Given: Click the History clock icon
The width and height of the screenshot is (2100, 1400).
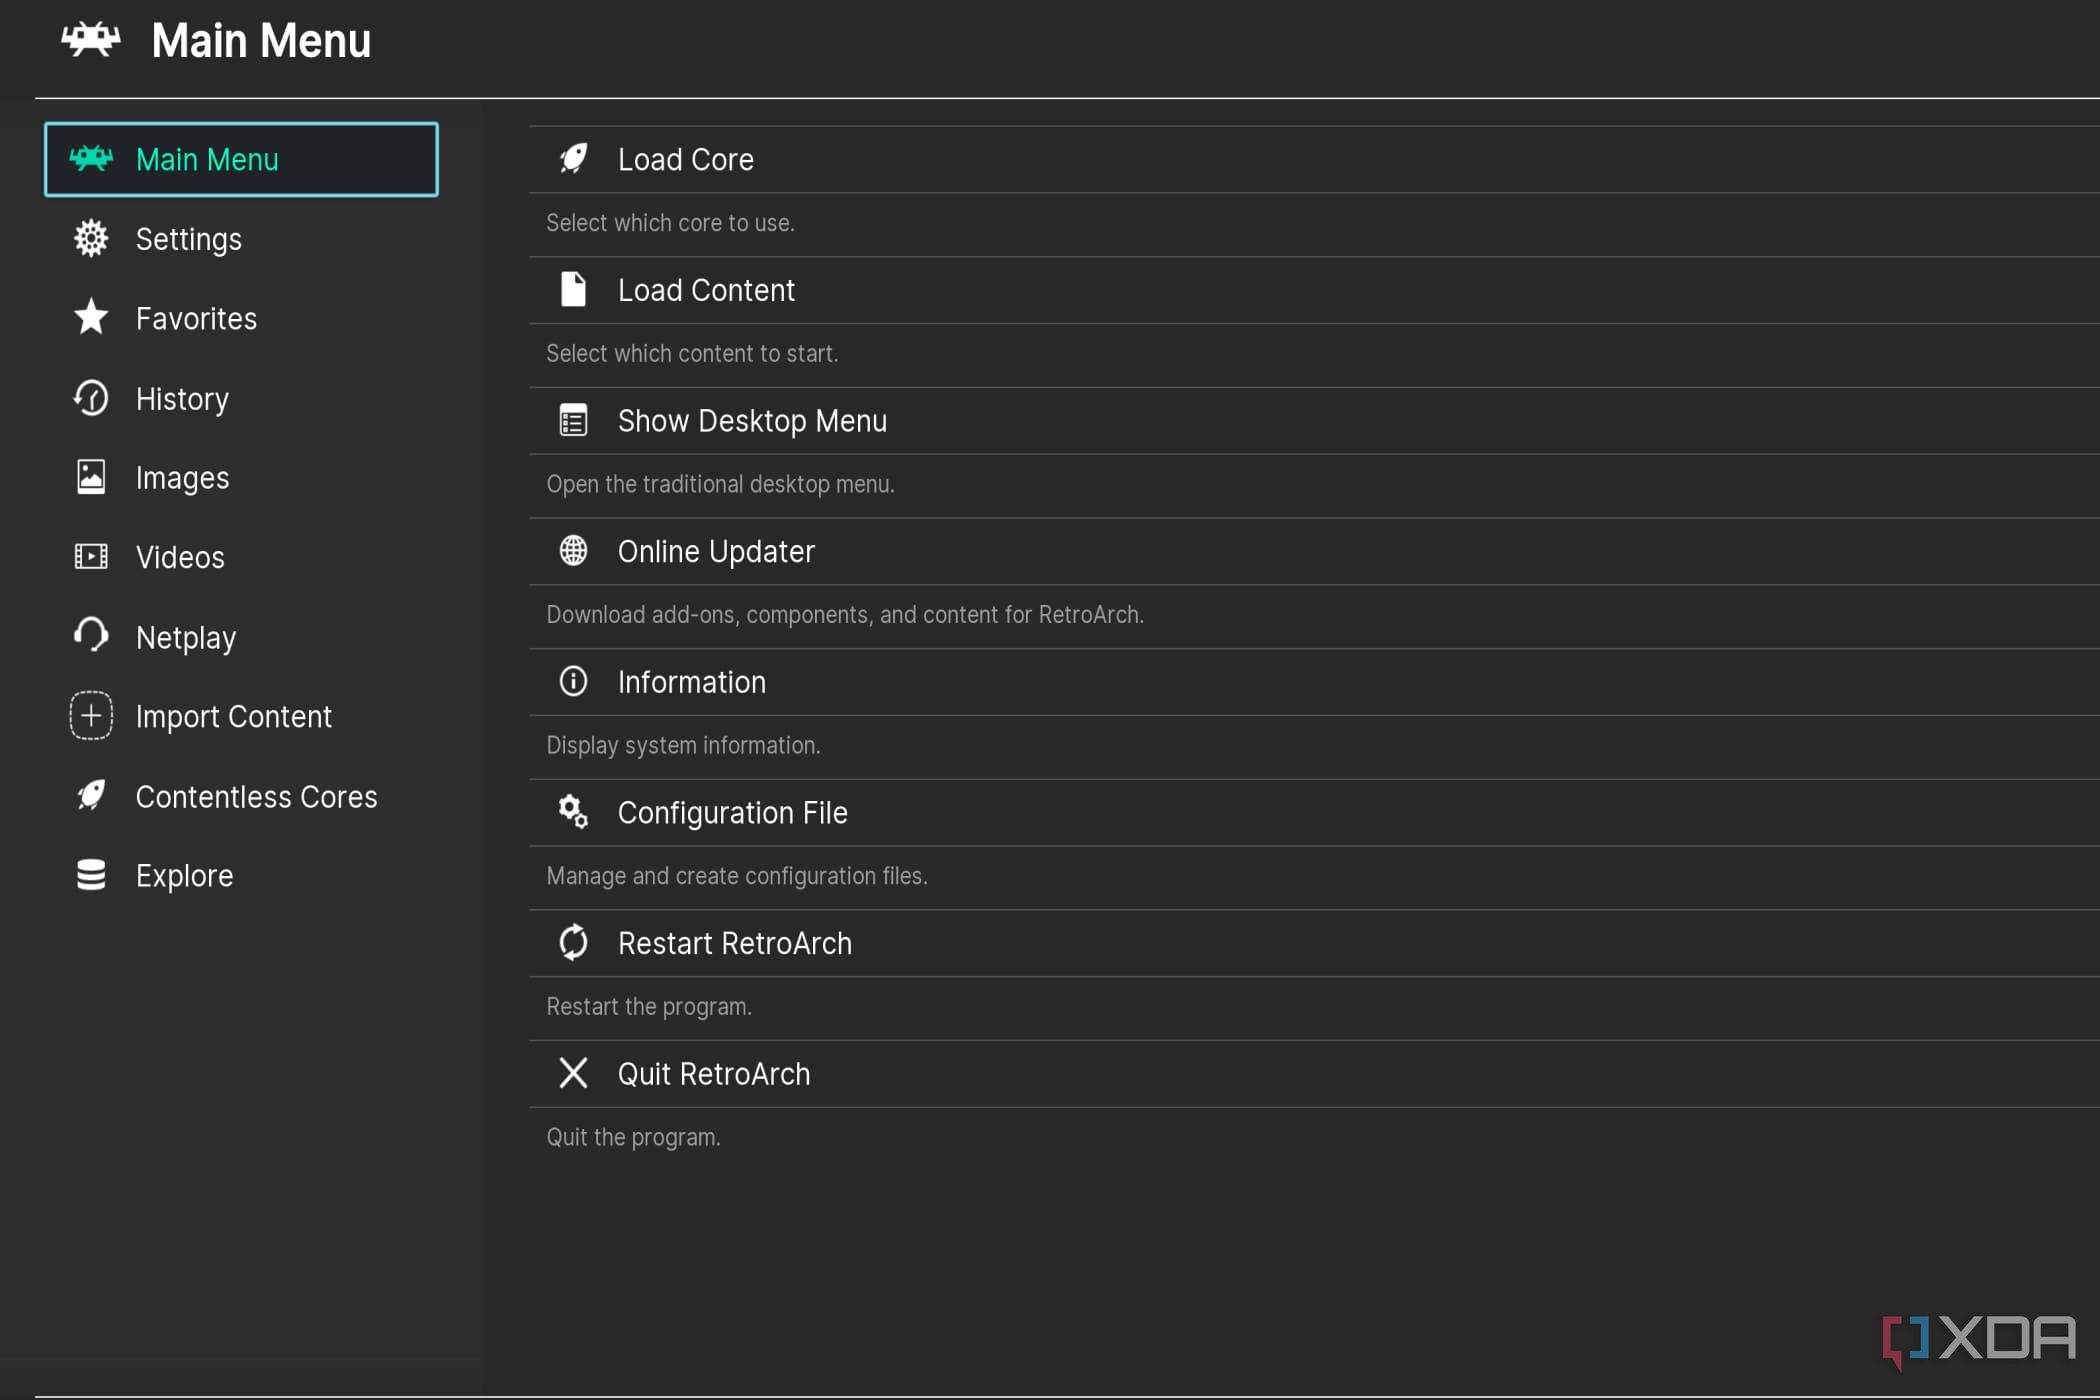Looking at the screenshot, I should [91, 398].
